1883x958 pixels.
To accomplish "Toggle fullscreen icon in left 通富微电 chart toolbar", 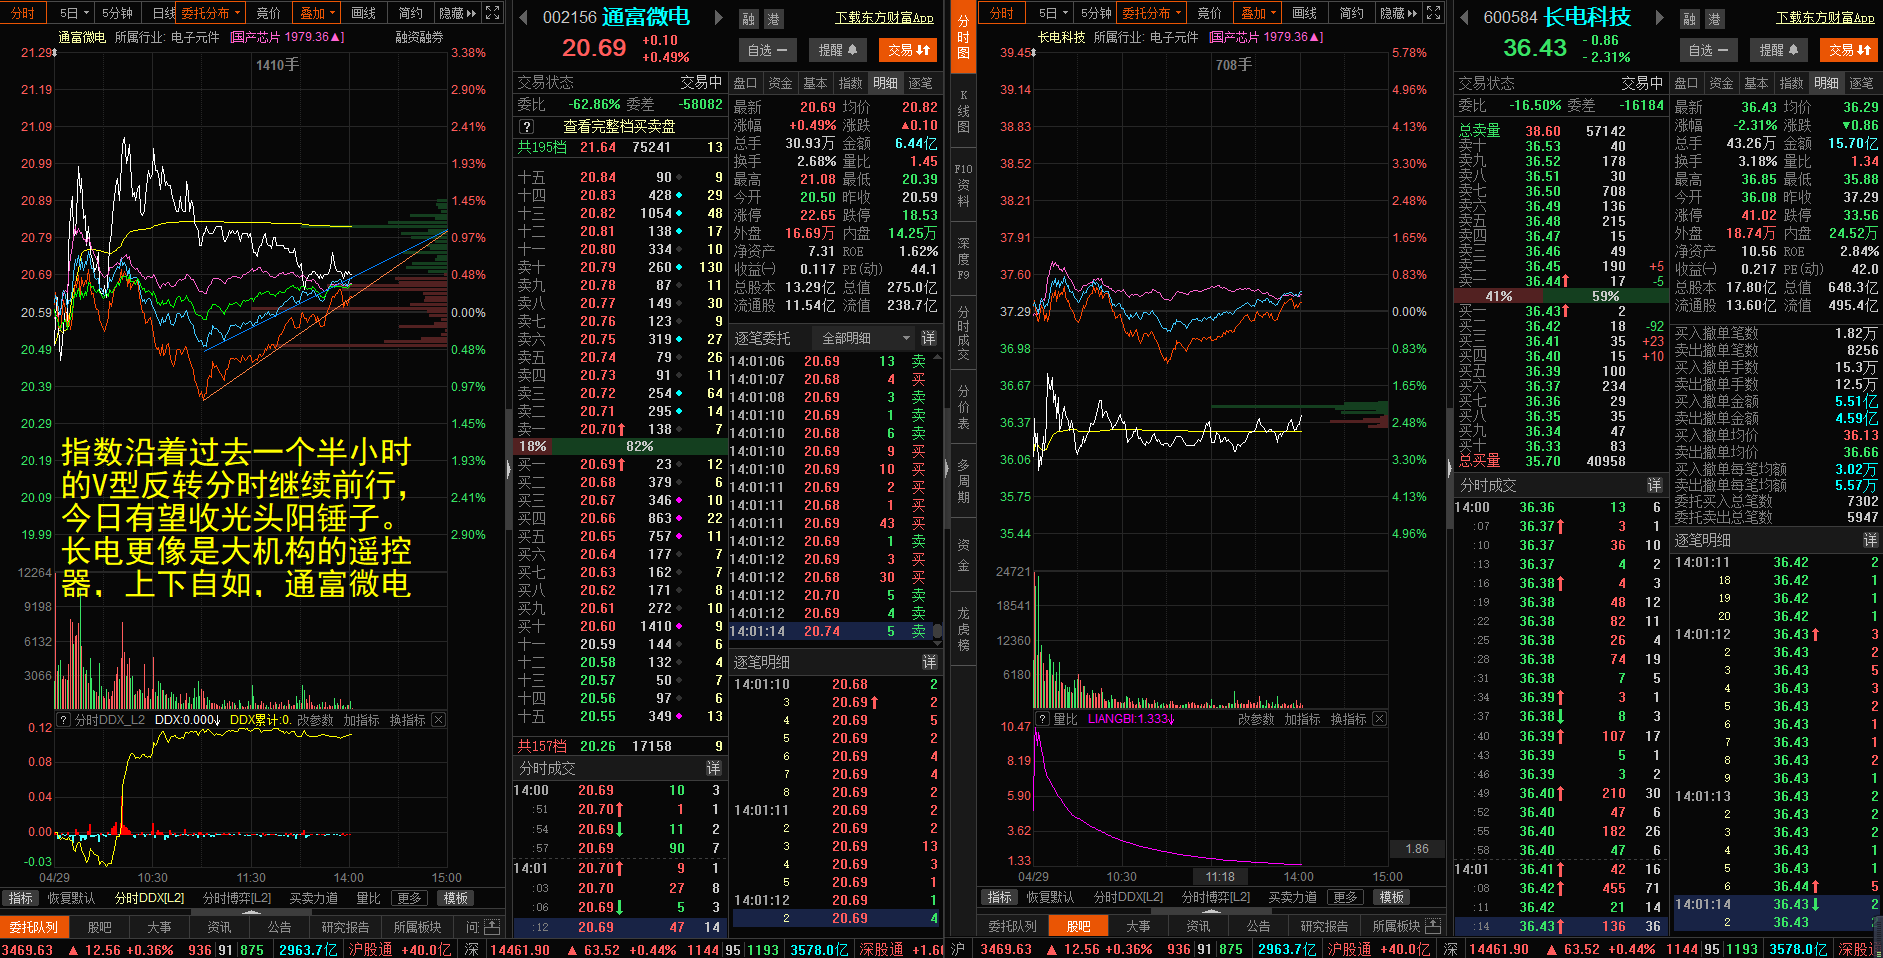I will click(x=492, y=13).
